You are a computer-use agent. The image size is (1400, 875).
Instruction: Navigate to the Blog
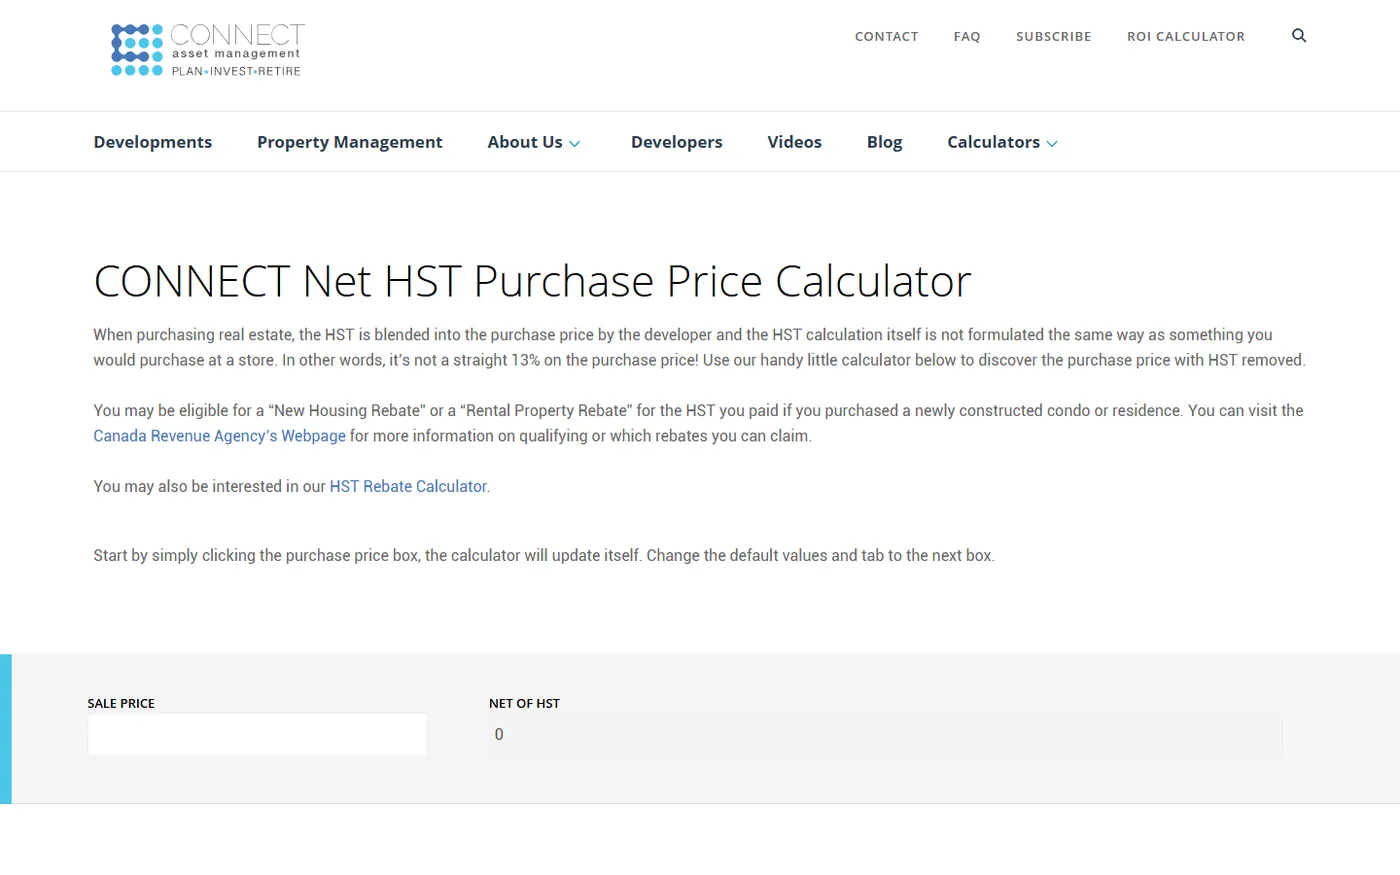(885, 142)
